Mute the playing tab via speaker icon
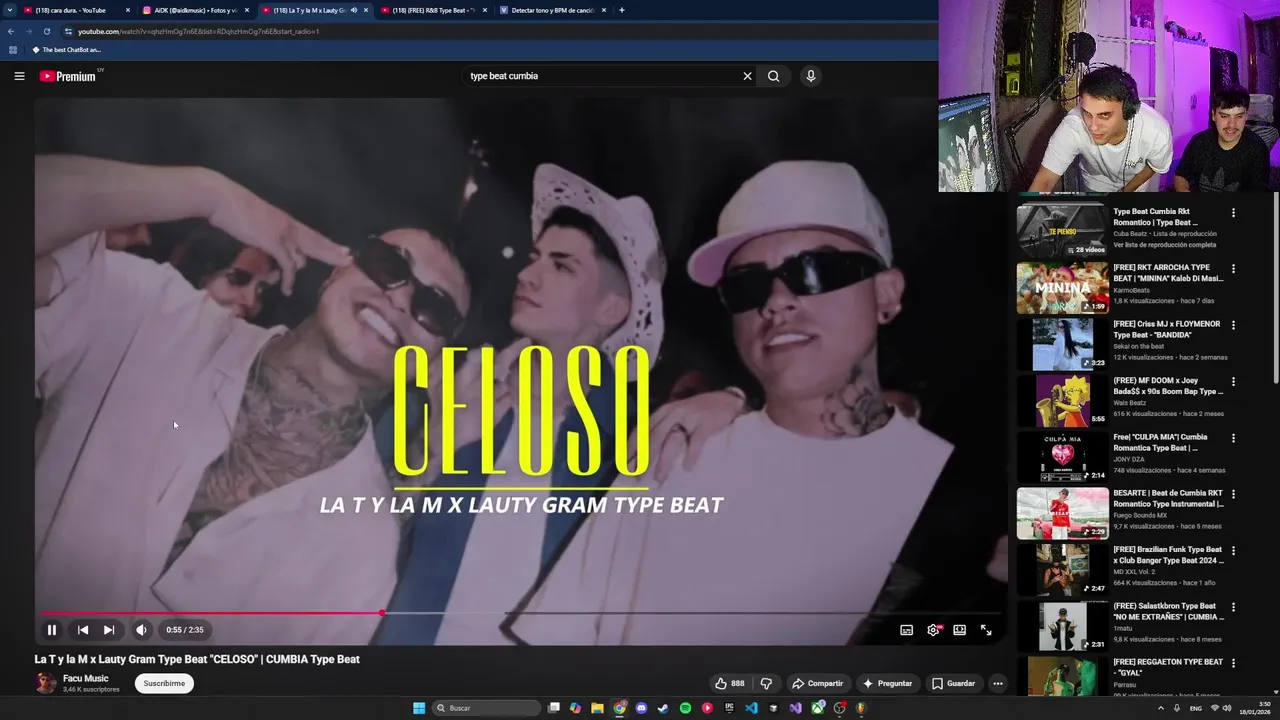1280x720 pixels. [354, 10]
